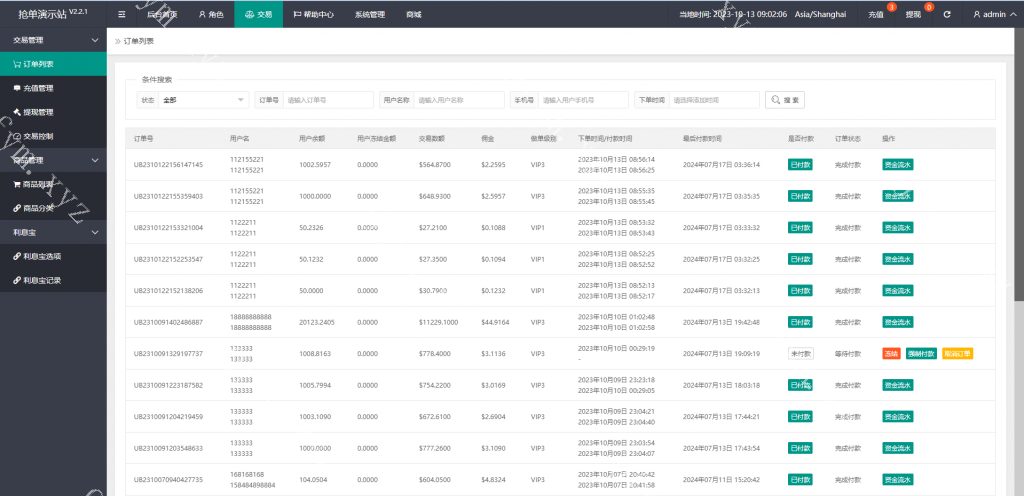Focus the 订单号 input field
Screen dimensions: 1024x496
pos(328,100)
